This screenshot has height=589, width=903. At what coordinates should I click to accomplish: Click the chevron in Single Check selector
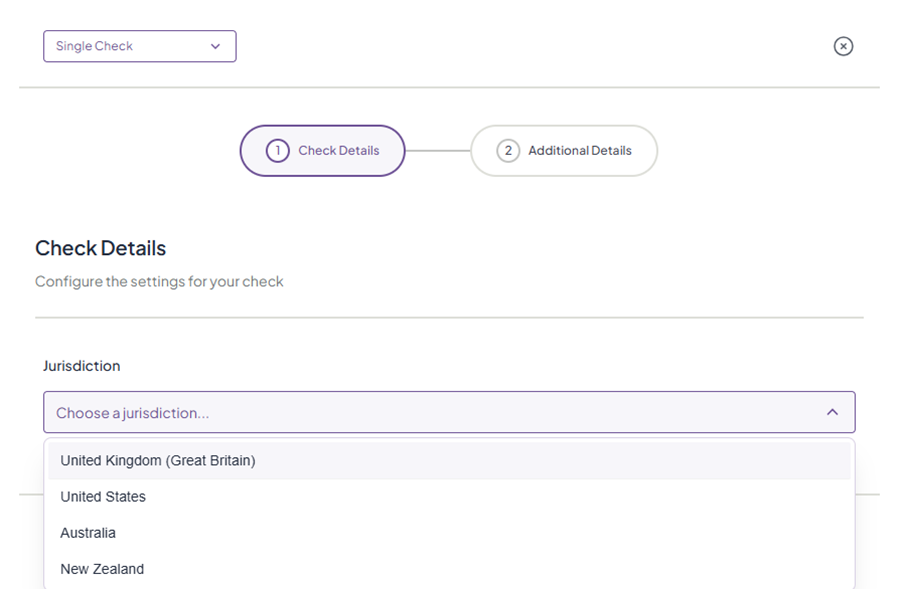click(x=215, y=46)
